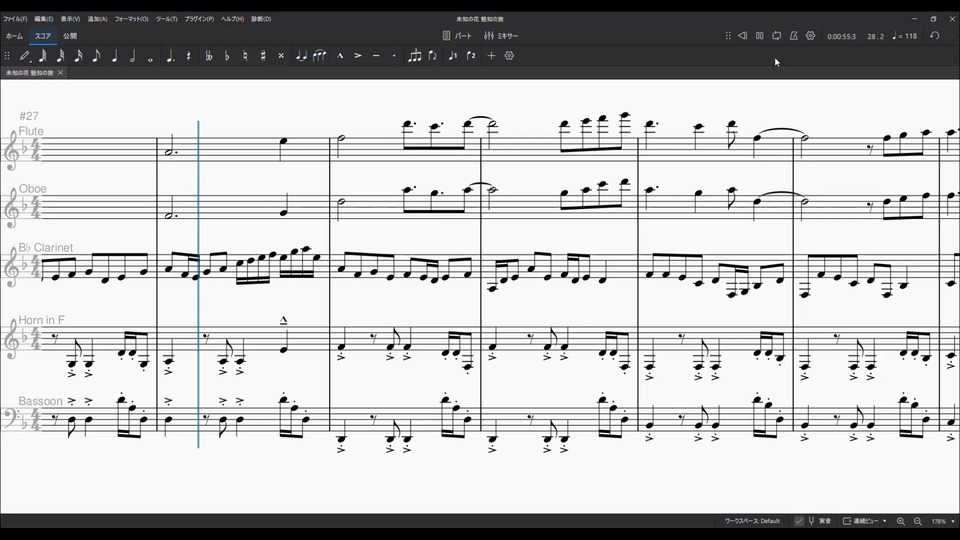Insert a rest from the toolbar
The height and width of the screenshot is (540, 960).
[189, 56]
